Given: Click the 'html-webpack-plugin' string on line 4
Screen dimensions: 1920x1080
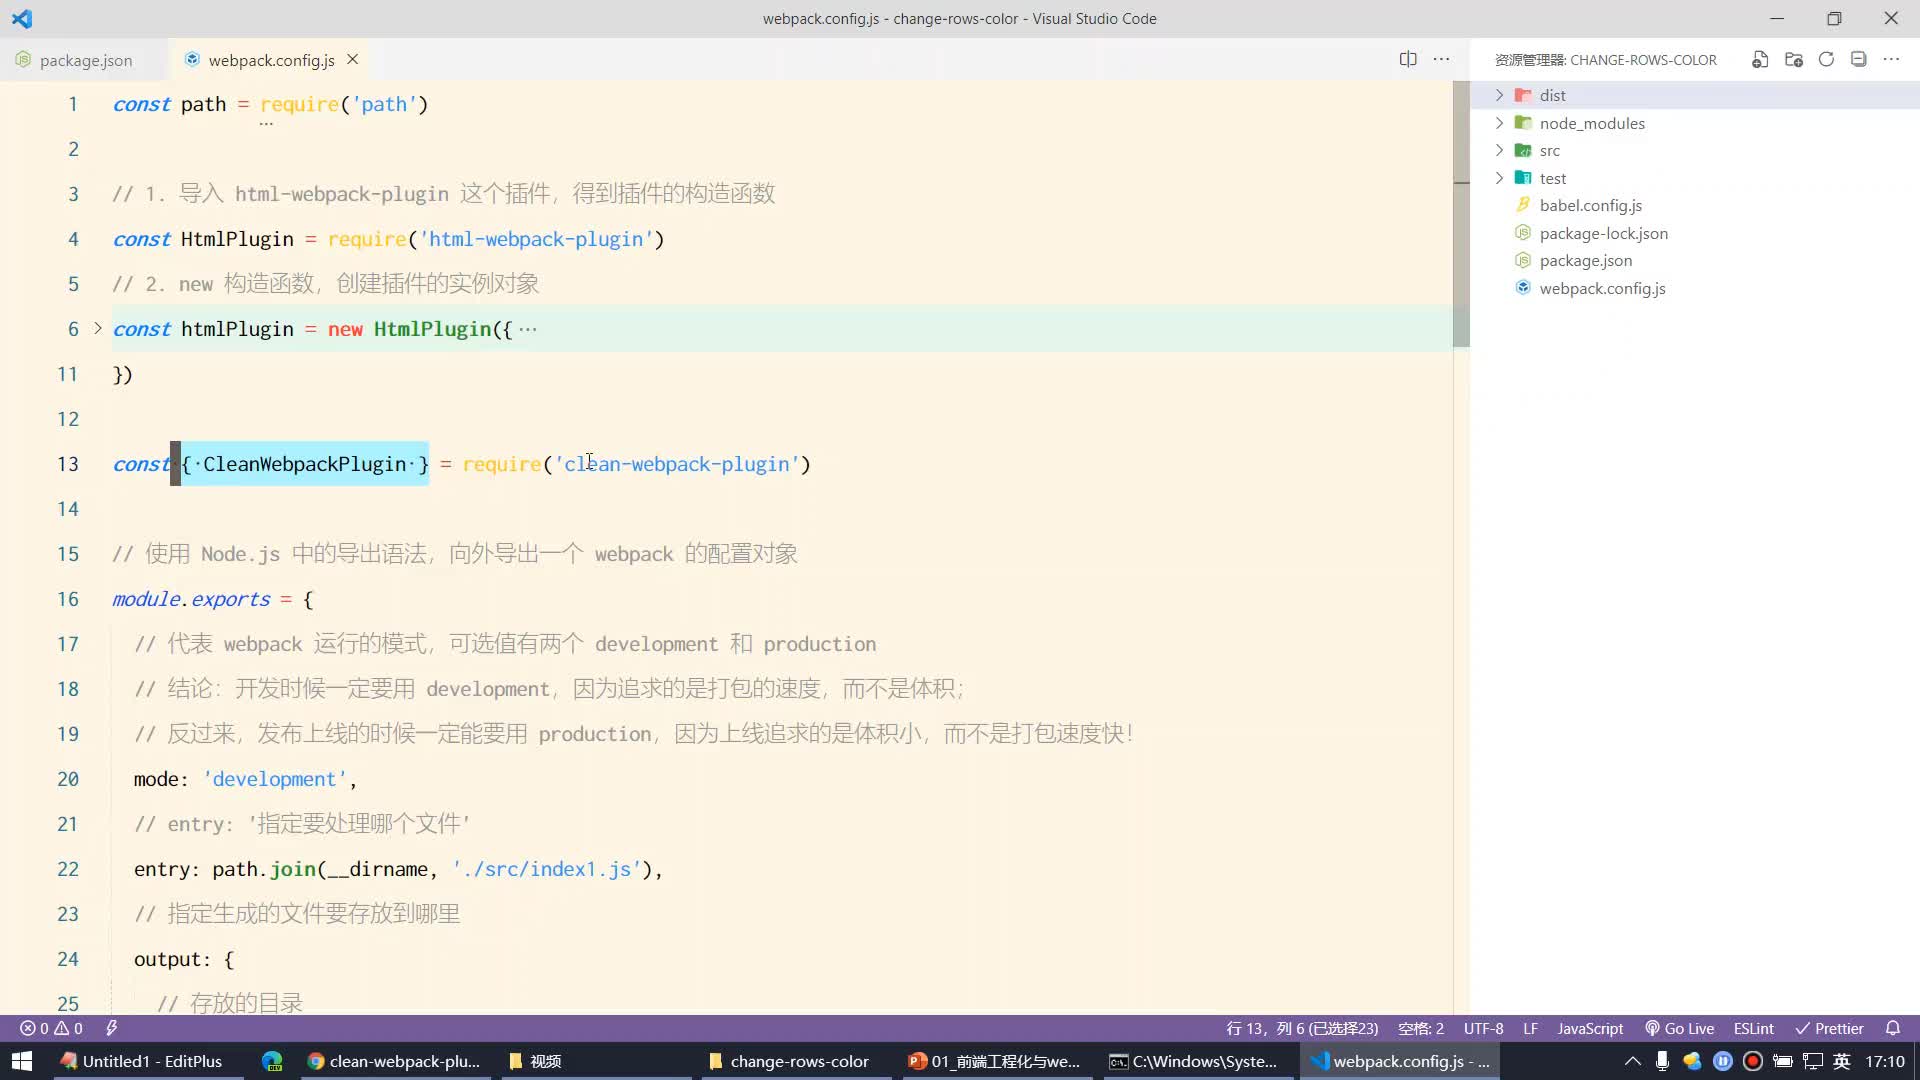Looking at the screenshot, I should coord(536,239).
